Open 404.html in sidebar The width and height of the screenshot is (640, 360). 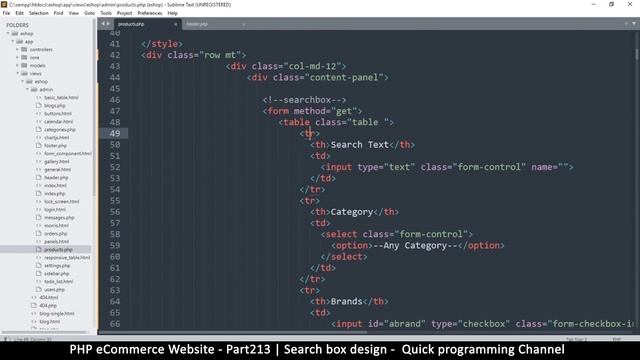[x=49, y=298]
